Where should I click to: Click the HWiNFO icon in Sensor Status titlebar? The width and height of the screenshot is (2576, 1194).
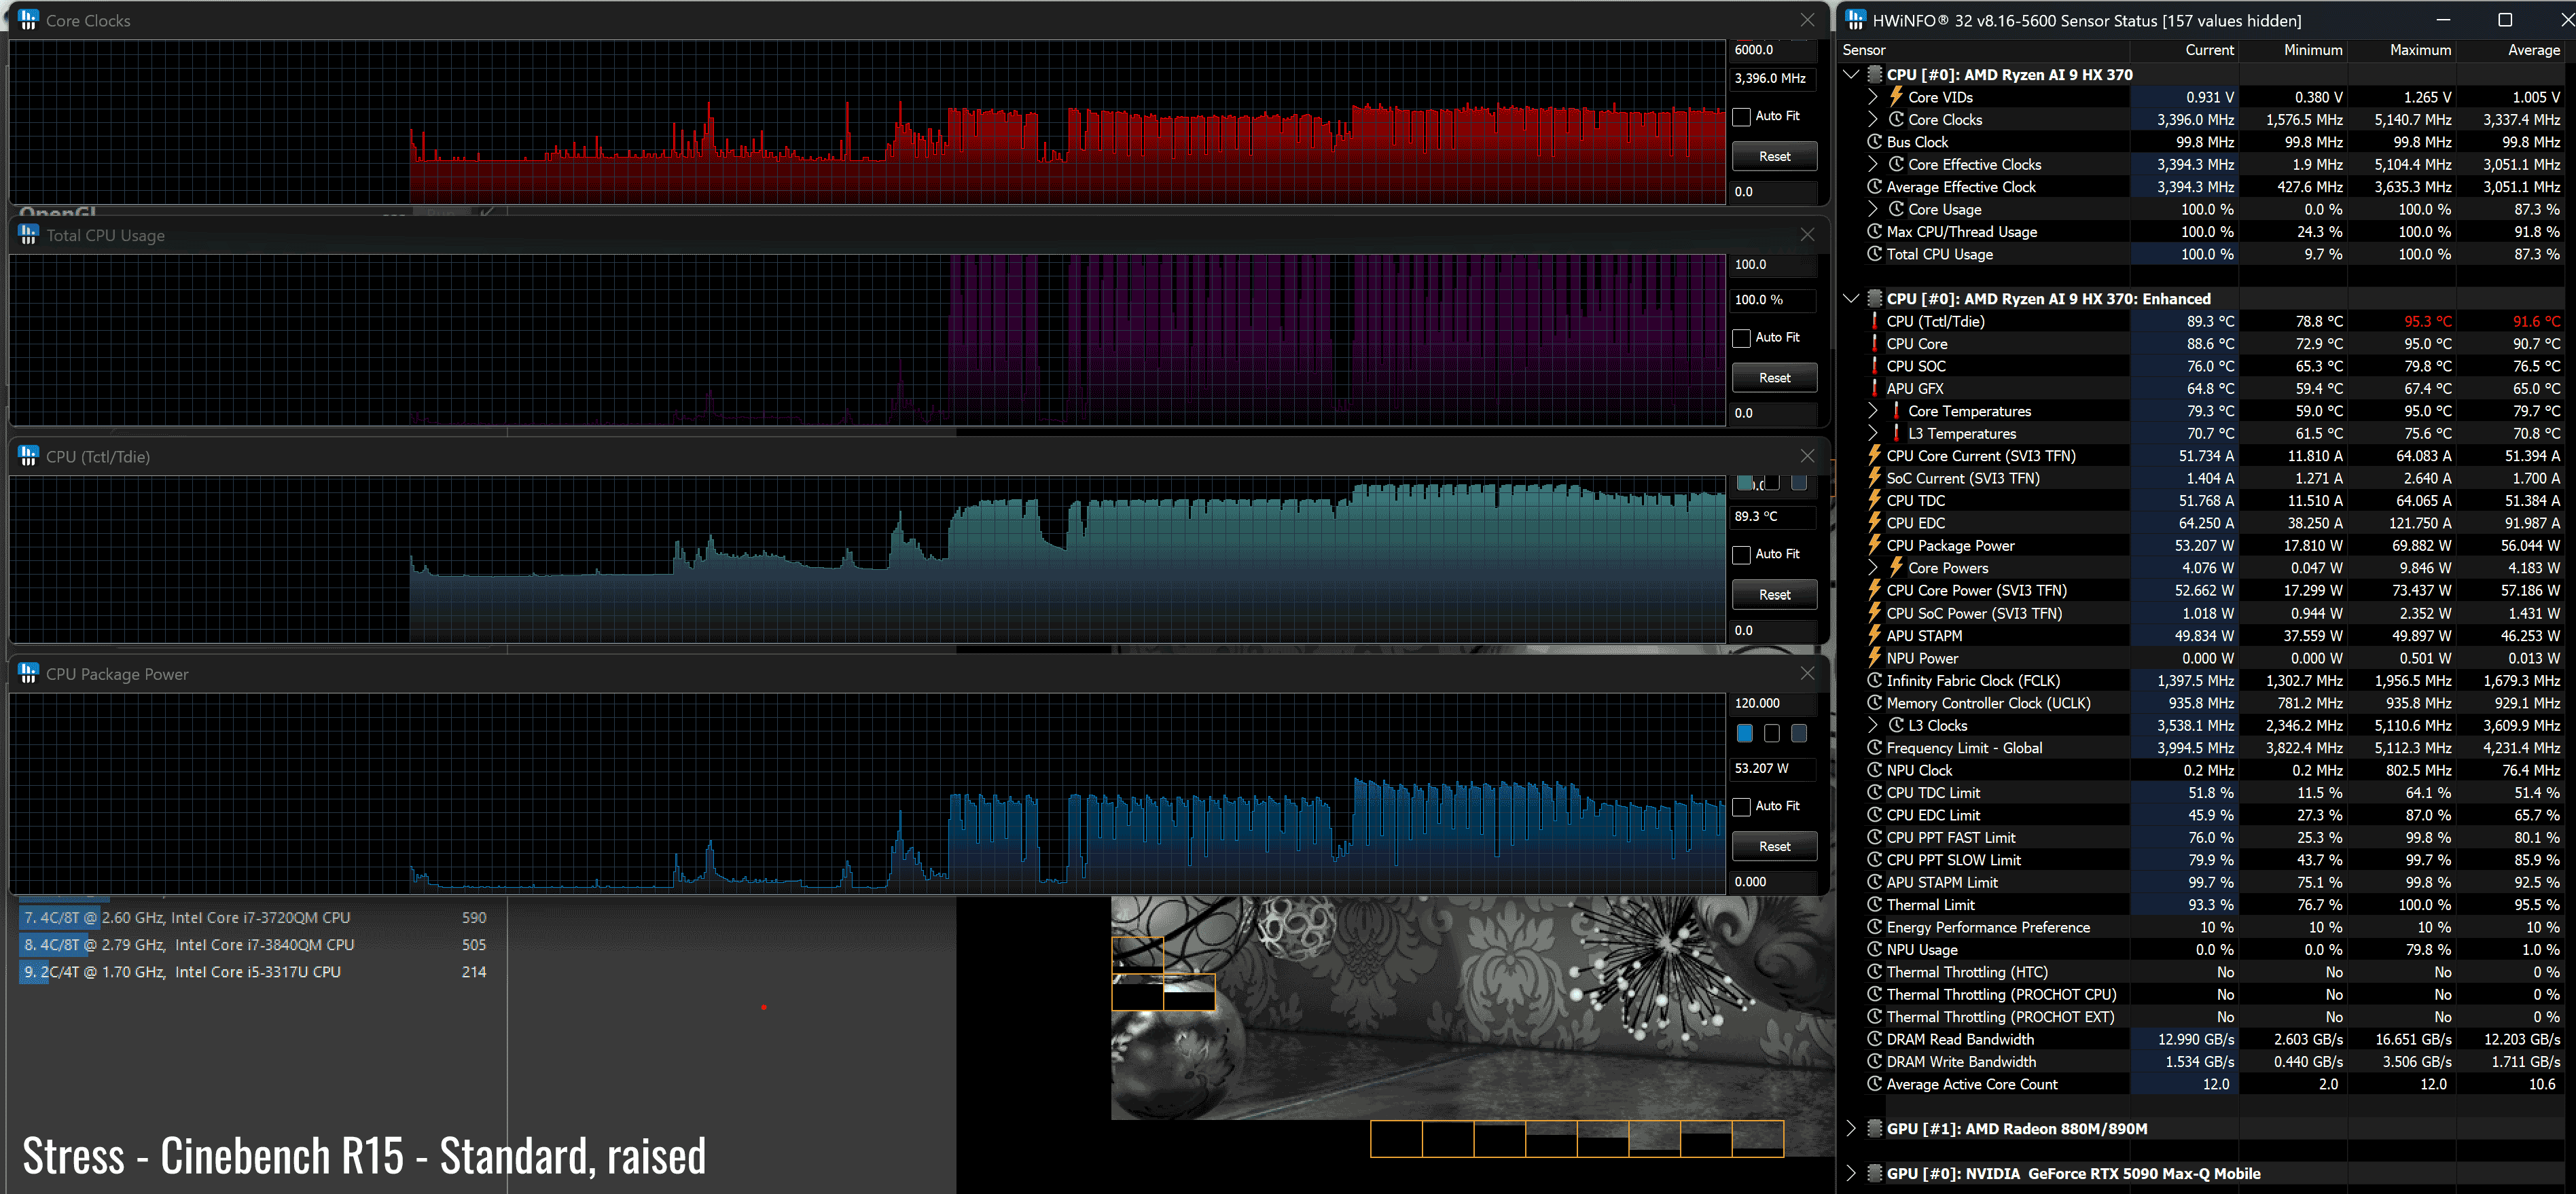click(x=1856, y=20)
